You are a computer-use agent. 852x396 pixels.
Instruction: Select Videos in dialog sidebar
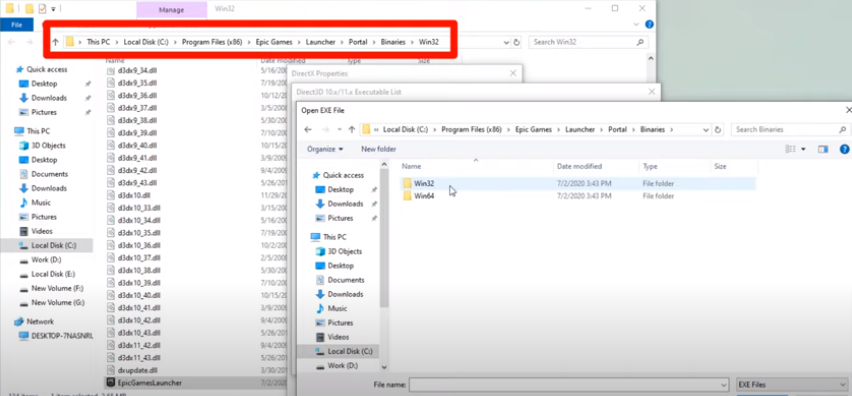coord(339,337)
